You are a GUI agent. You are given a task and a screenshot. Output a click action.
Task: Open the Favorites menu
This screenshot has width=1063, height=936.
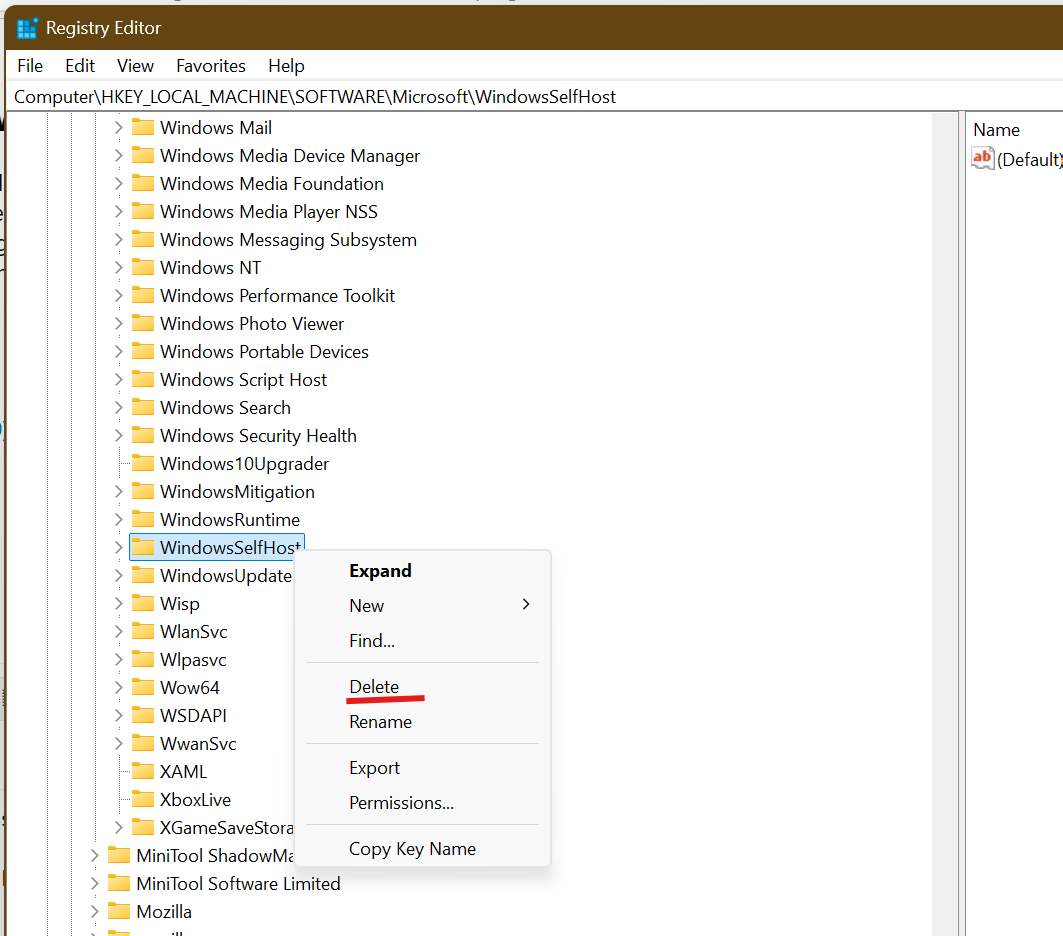(x=211, y=66)
